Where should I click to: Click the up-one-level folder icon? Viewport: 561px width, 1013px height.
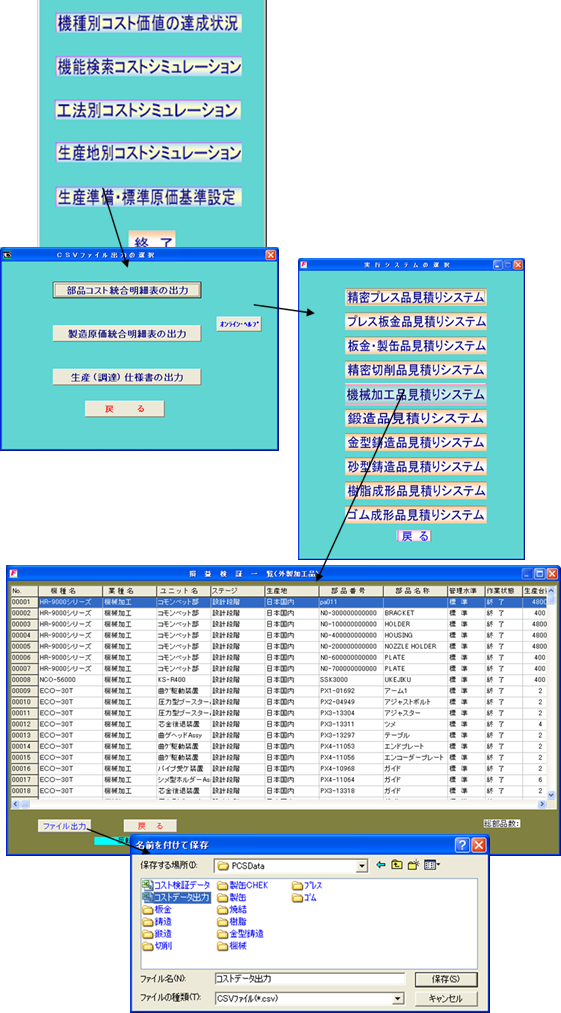[x=397, y=864]
